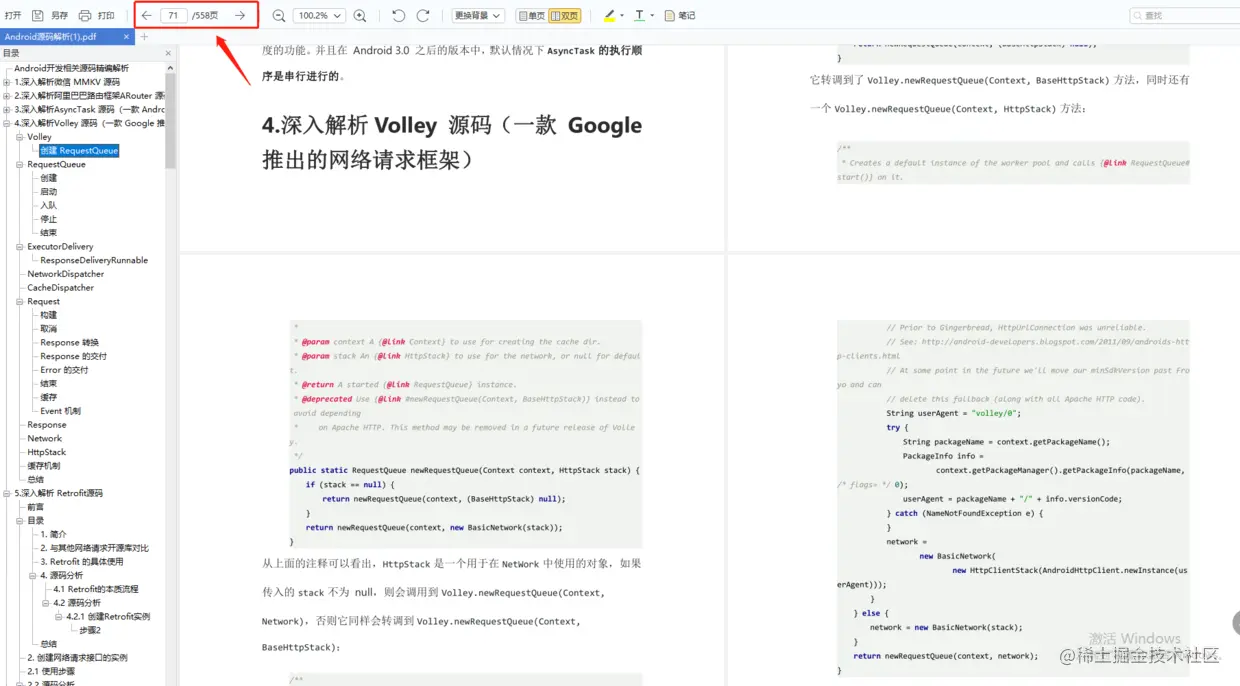Expand chapter 3 AsyncTask node

[7, 109]
